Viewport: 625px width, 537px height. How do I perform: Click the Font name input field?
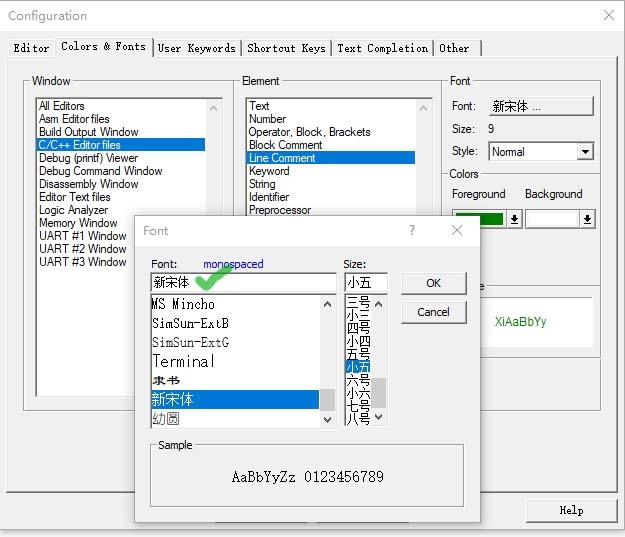click(244, 283)
